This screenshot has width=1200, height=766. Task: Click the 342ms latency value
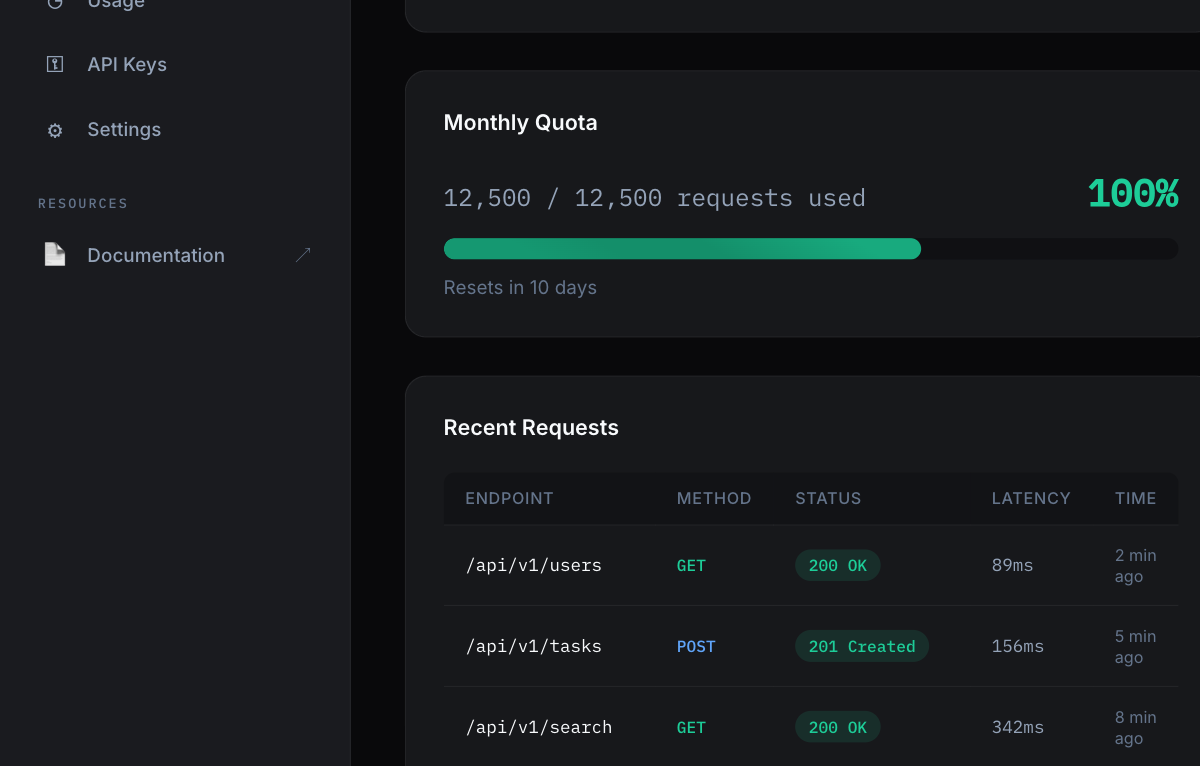[x=1018, y=728]
